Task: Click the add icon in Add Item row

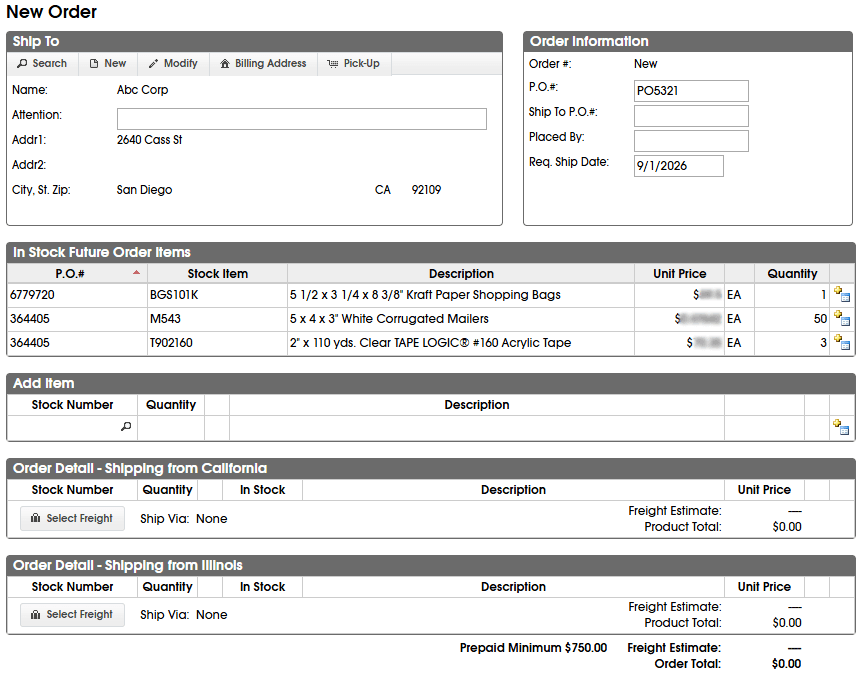Action: pyautogui.click(x=841, y=427)
